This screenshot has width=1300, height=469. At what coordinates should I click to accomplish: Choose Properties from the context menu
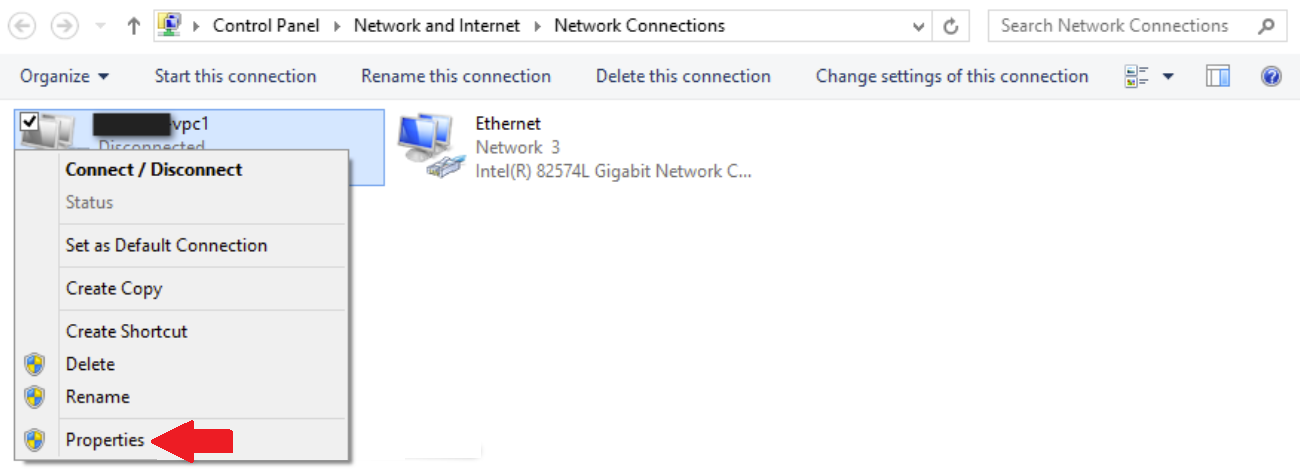105,440
